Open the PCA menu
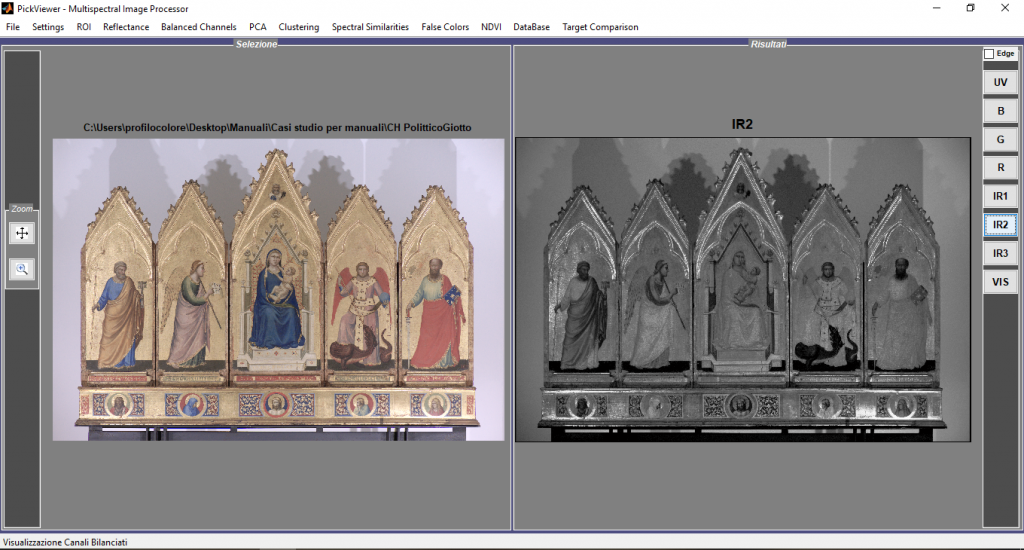The width and height of the screenshot is (1024, 550). pos(257,27)
